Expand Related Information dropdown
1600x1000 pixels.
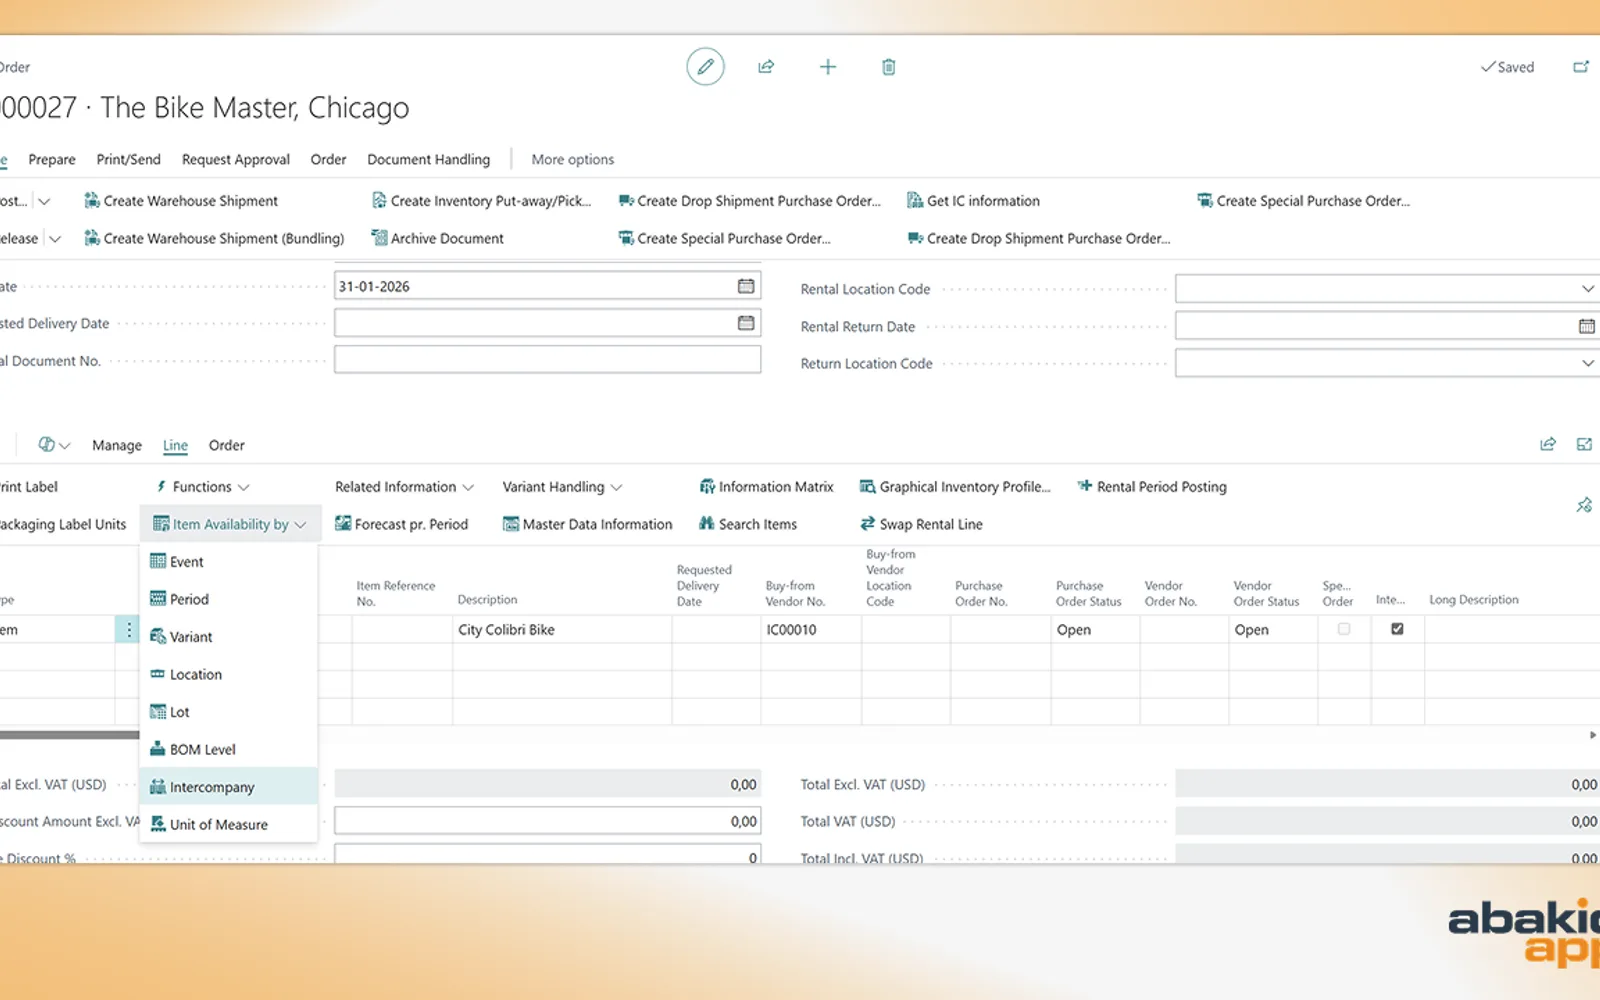[404, 487]
